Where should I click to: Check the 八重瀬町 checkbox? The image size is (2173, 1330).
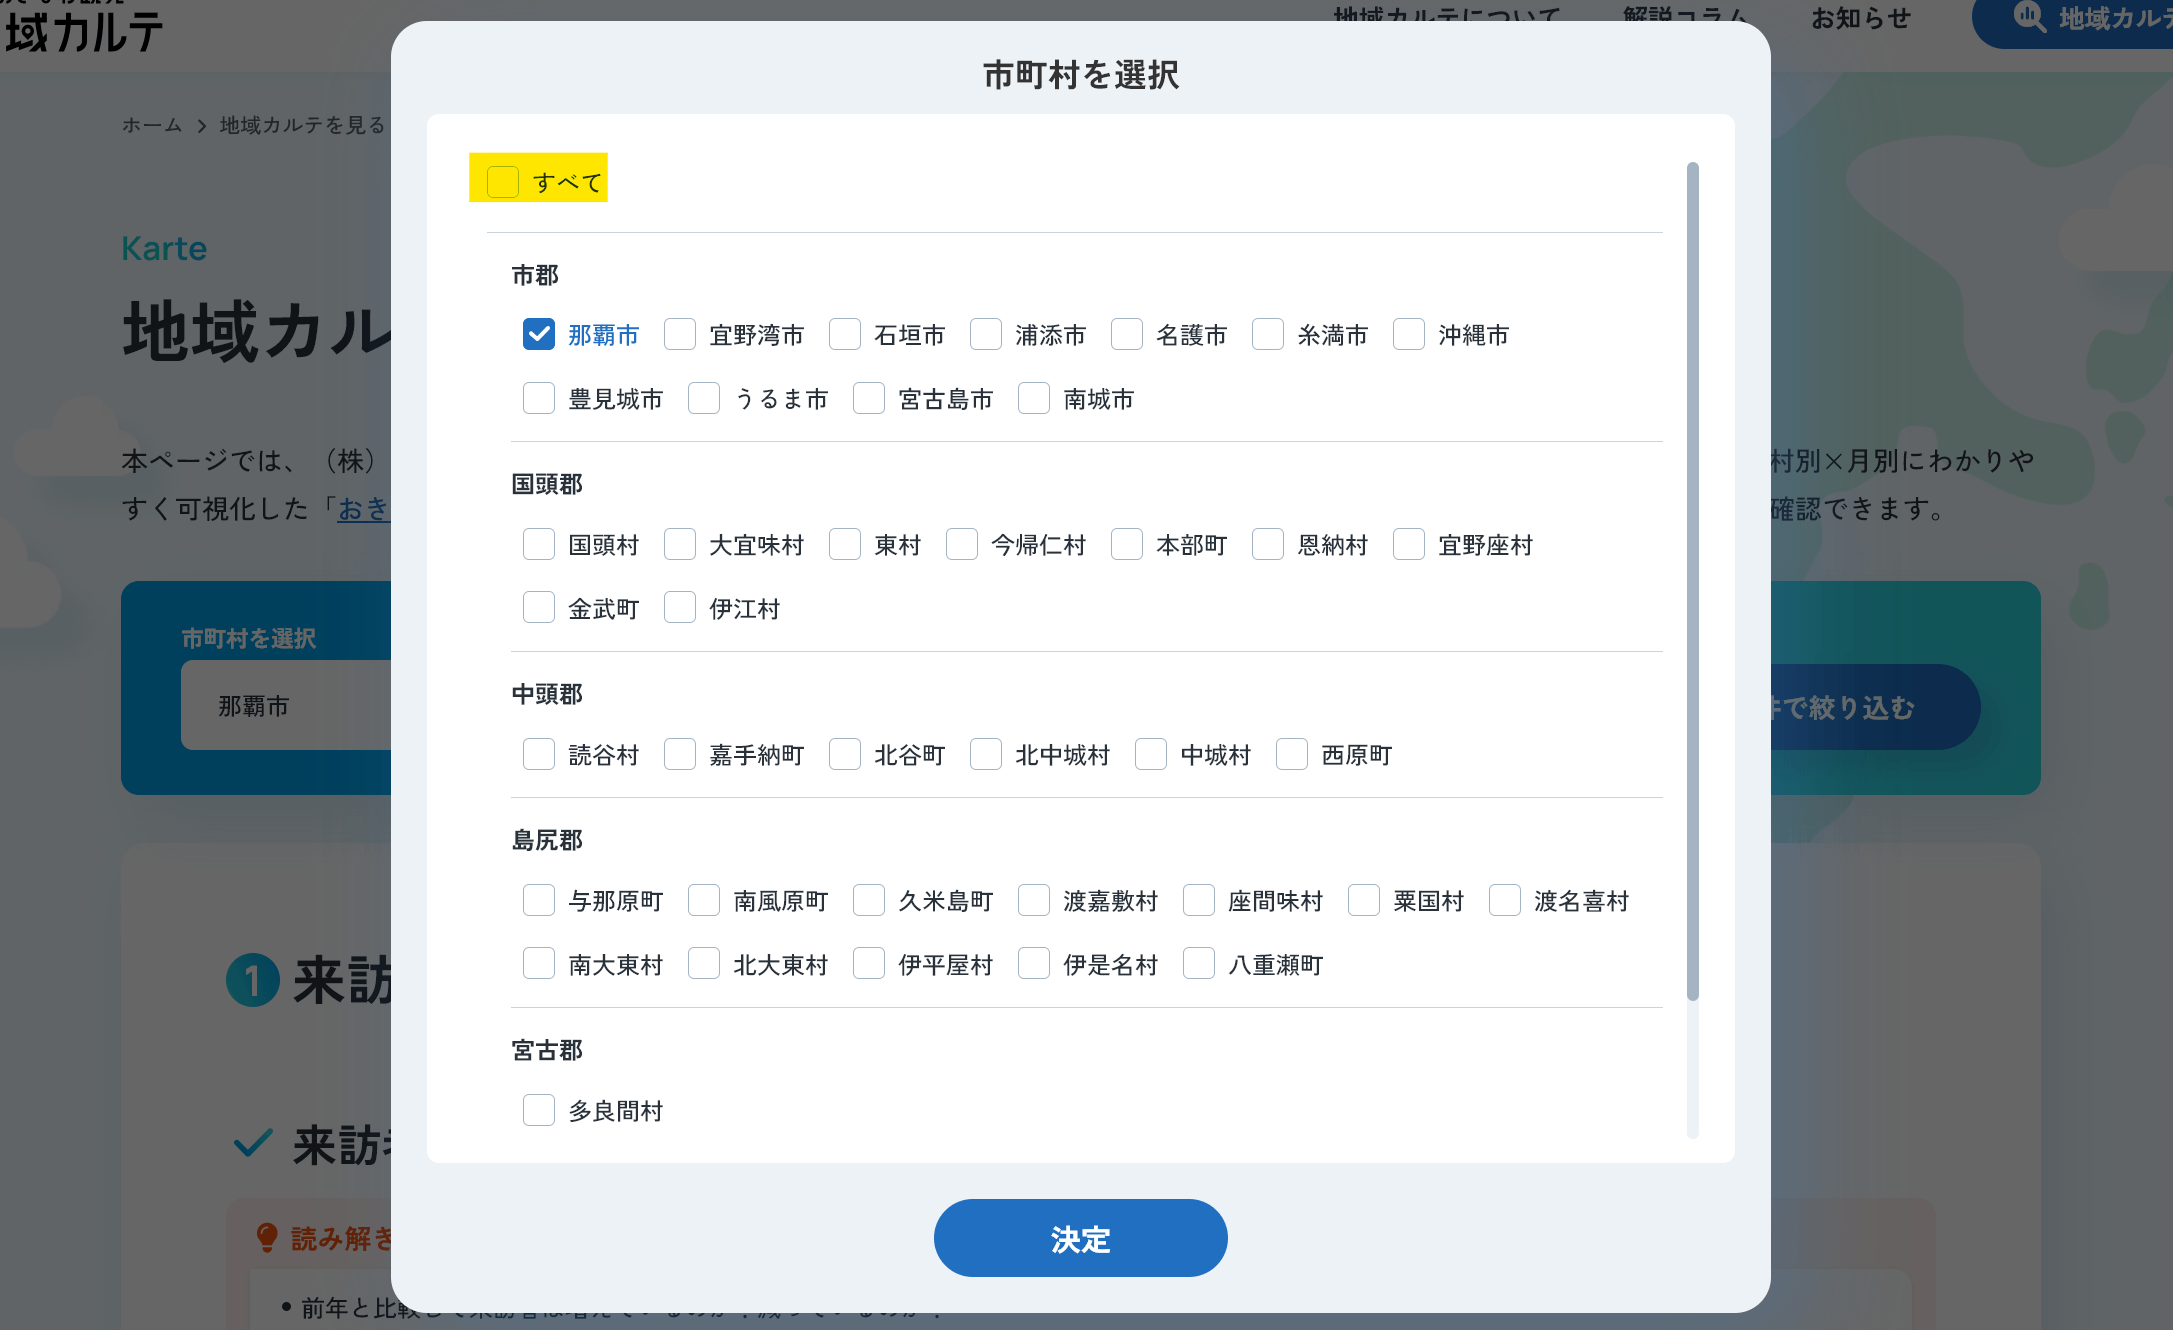coord(1199,964)
